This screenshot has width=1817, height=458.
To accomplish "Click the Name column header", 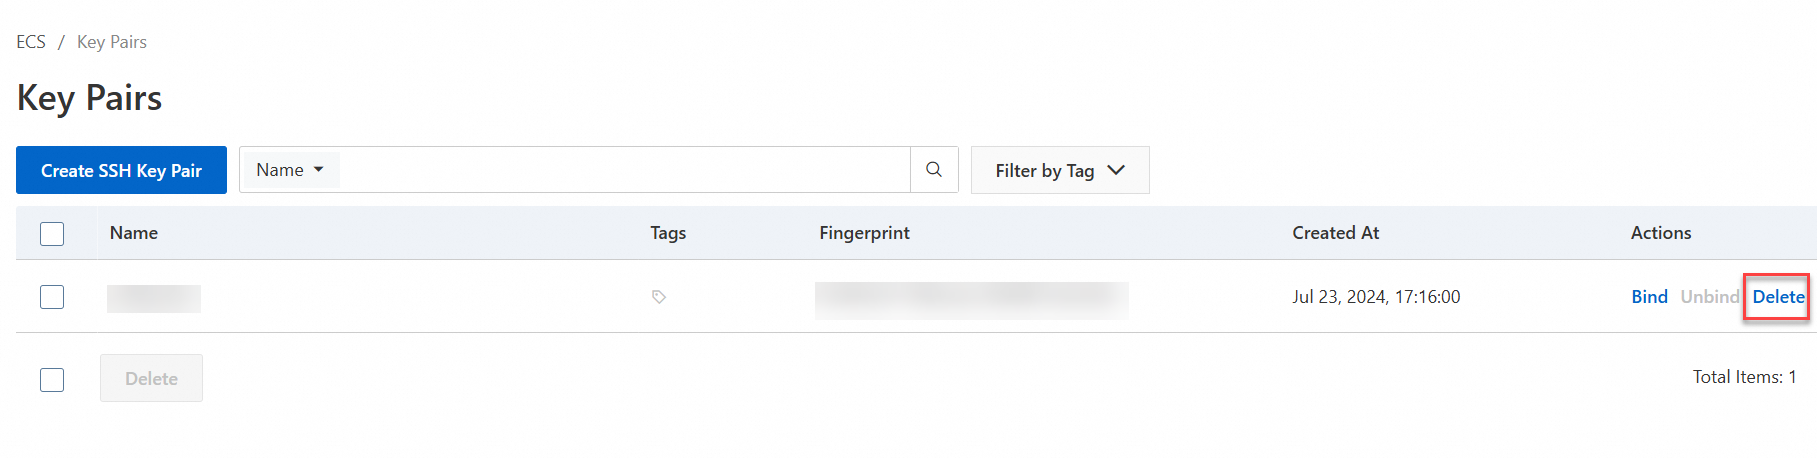I will point(134,233).
